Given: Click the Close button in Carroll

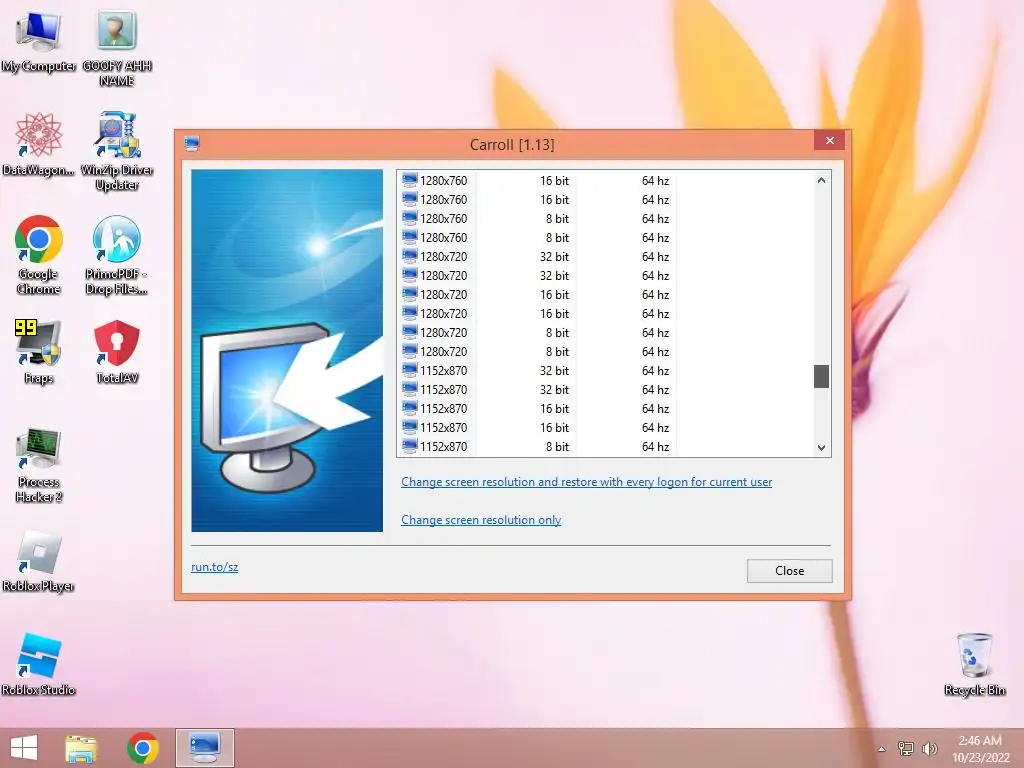Looking at the screenshot, I should pos(790,571).
